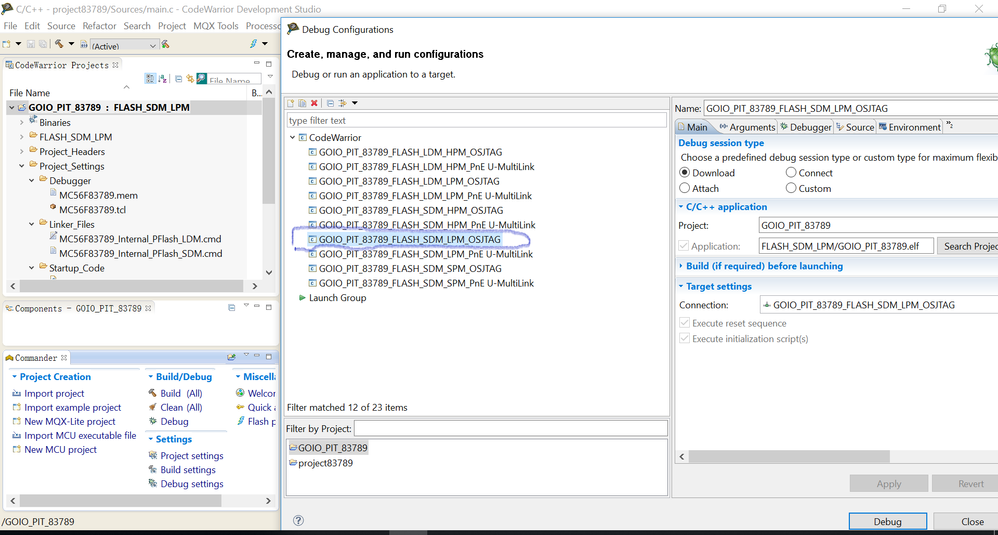998x535 pixels.
Task: Toggle Execute initialization script(s) checkbox
Action: coord(684,338)
